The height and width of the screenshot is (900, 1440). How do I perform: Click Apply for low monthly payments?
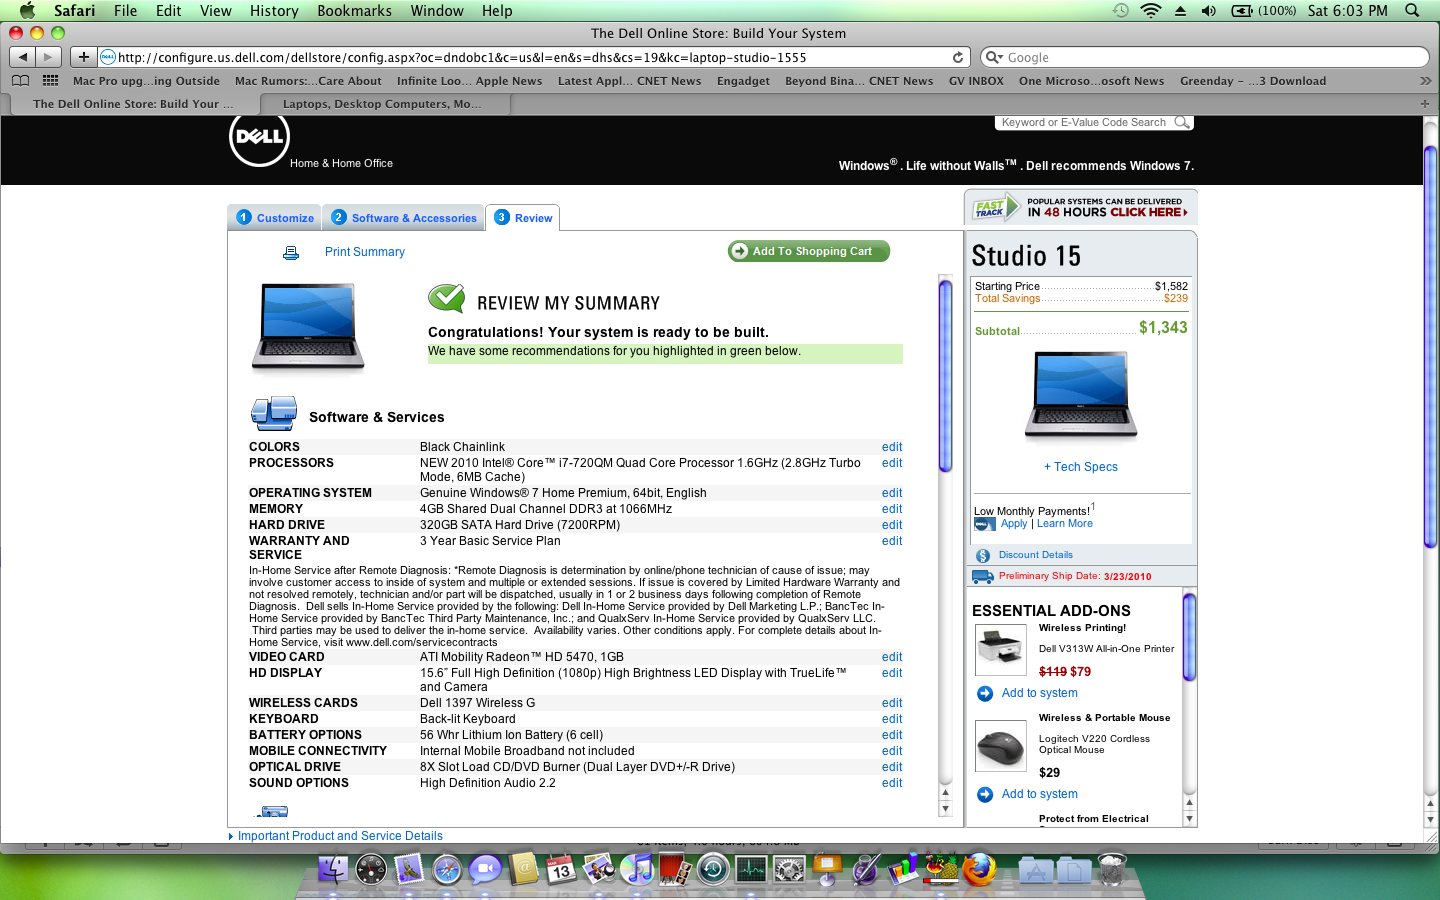point(1014,524)
